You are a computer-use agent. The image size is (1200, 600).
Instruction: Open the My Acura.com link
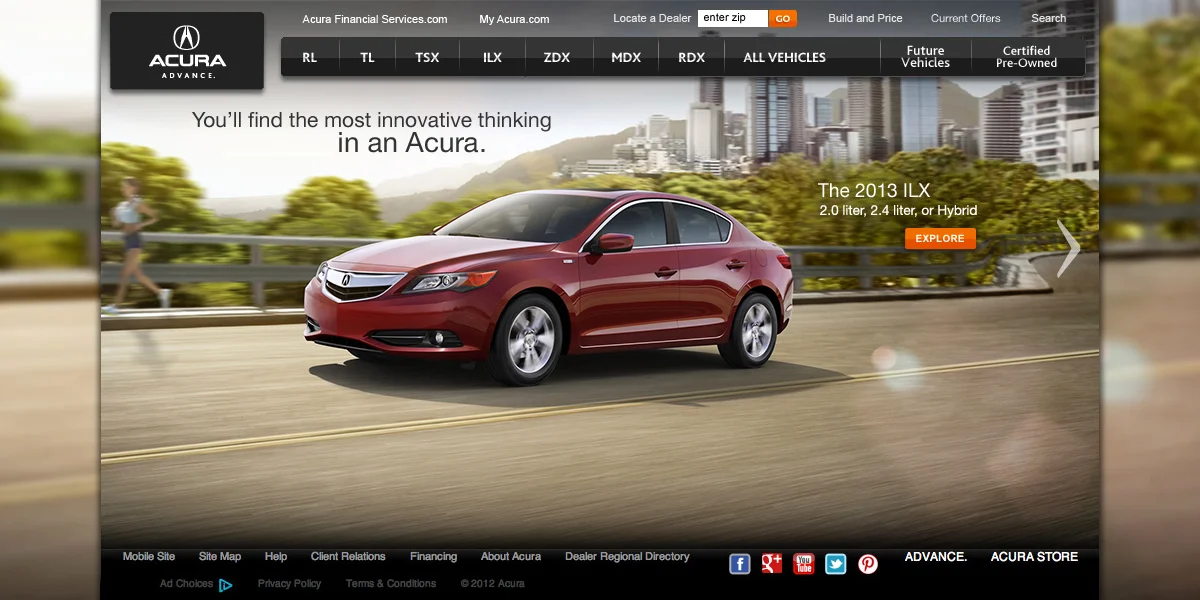tap(514, 19)
